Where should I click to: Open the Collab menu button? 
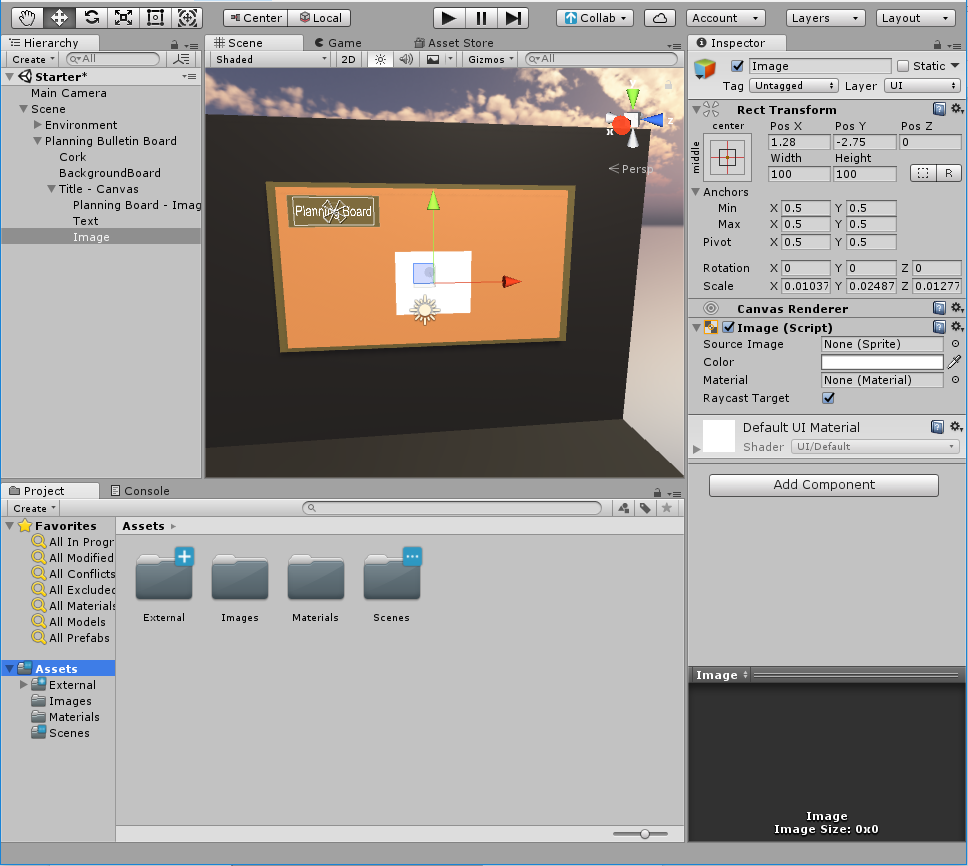(x=595, y=18)
